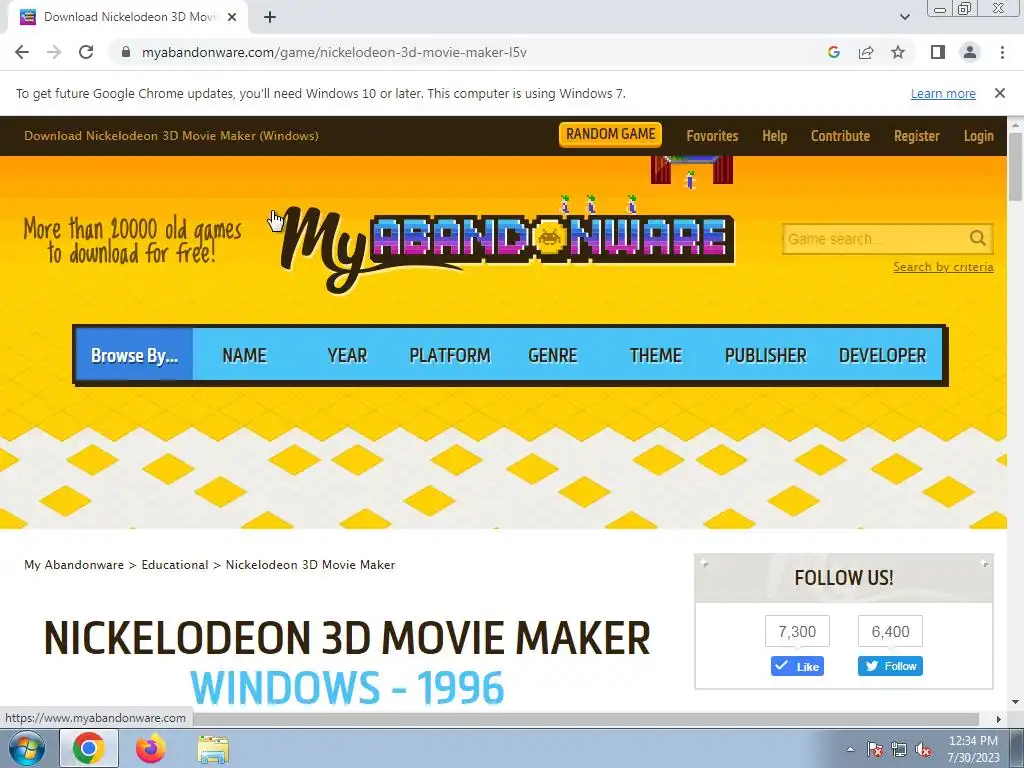
Task: Click the RANDOM GAME button
Action: coord(611,135)
